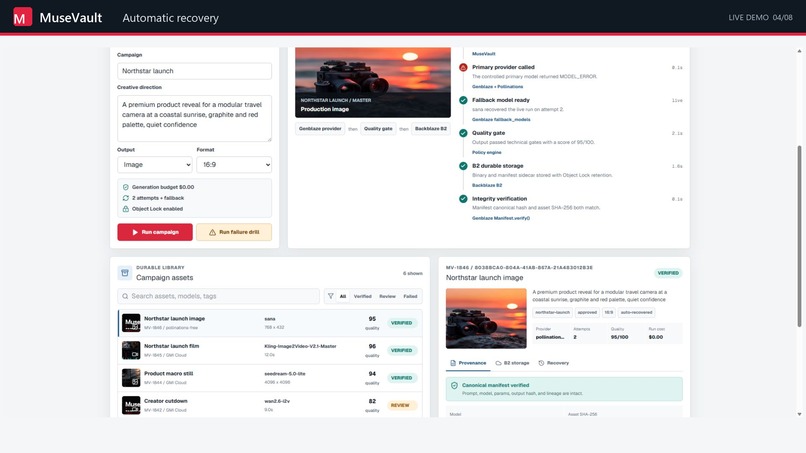The width and height of the screenshot is (806, 453).
Task: Click the page vertical scrollbar
Action: click(799, 235)
